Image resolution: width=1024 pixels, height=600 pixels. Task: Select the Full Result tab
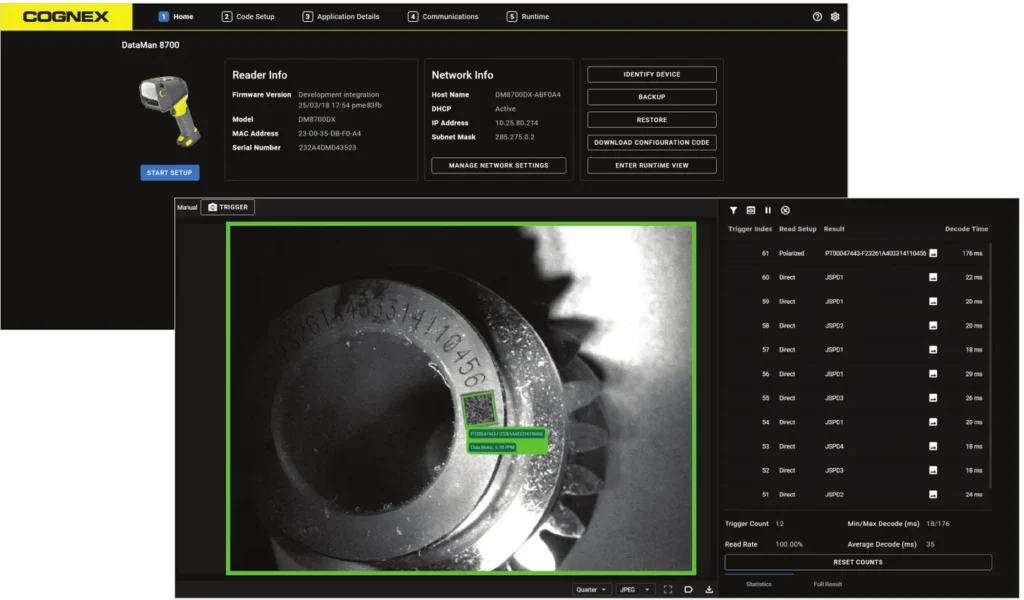[x=827, y=584]
